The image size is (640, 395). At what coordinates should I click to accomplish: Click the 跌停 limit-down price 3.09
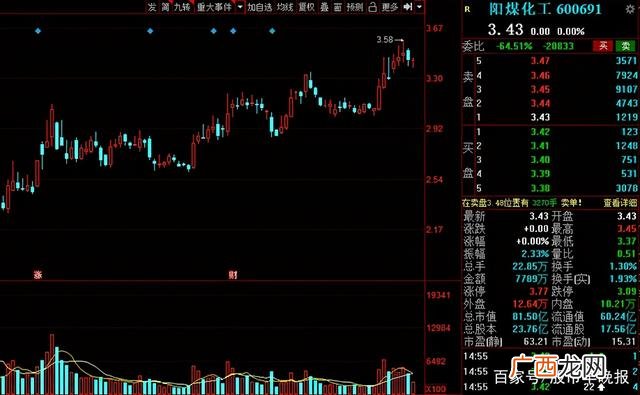pyautogui.click(x=627, y=291)
